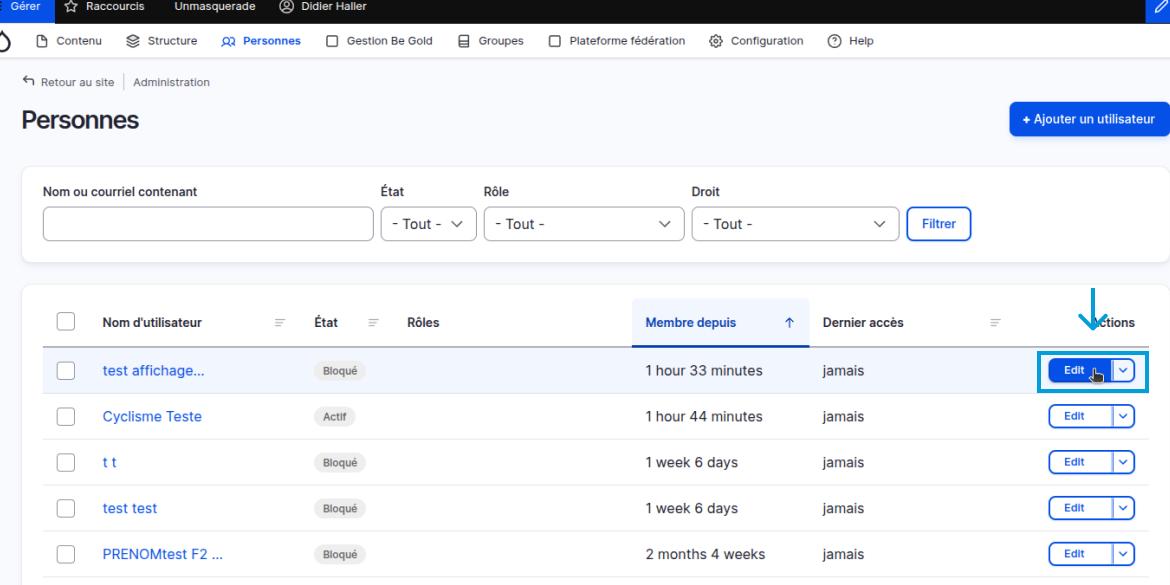Click sort icon beside Nom d'utilisateur column
The image size is (1170, 585).
(x=280, y=323)
